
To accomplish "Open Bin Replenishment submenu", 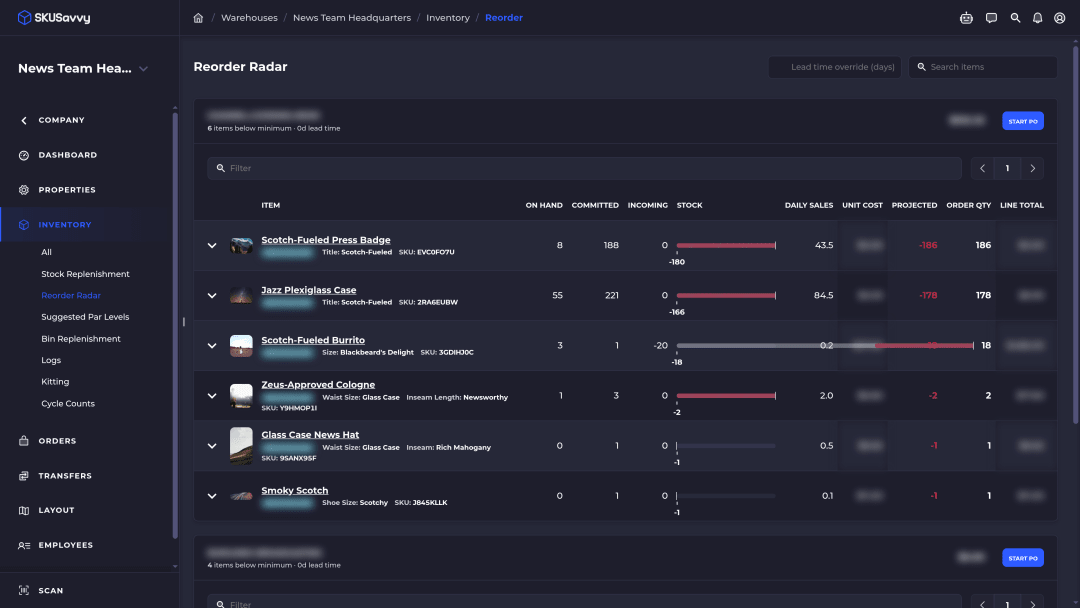I will pyautogui.click(x=81, y=339).
